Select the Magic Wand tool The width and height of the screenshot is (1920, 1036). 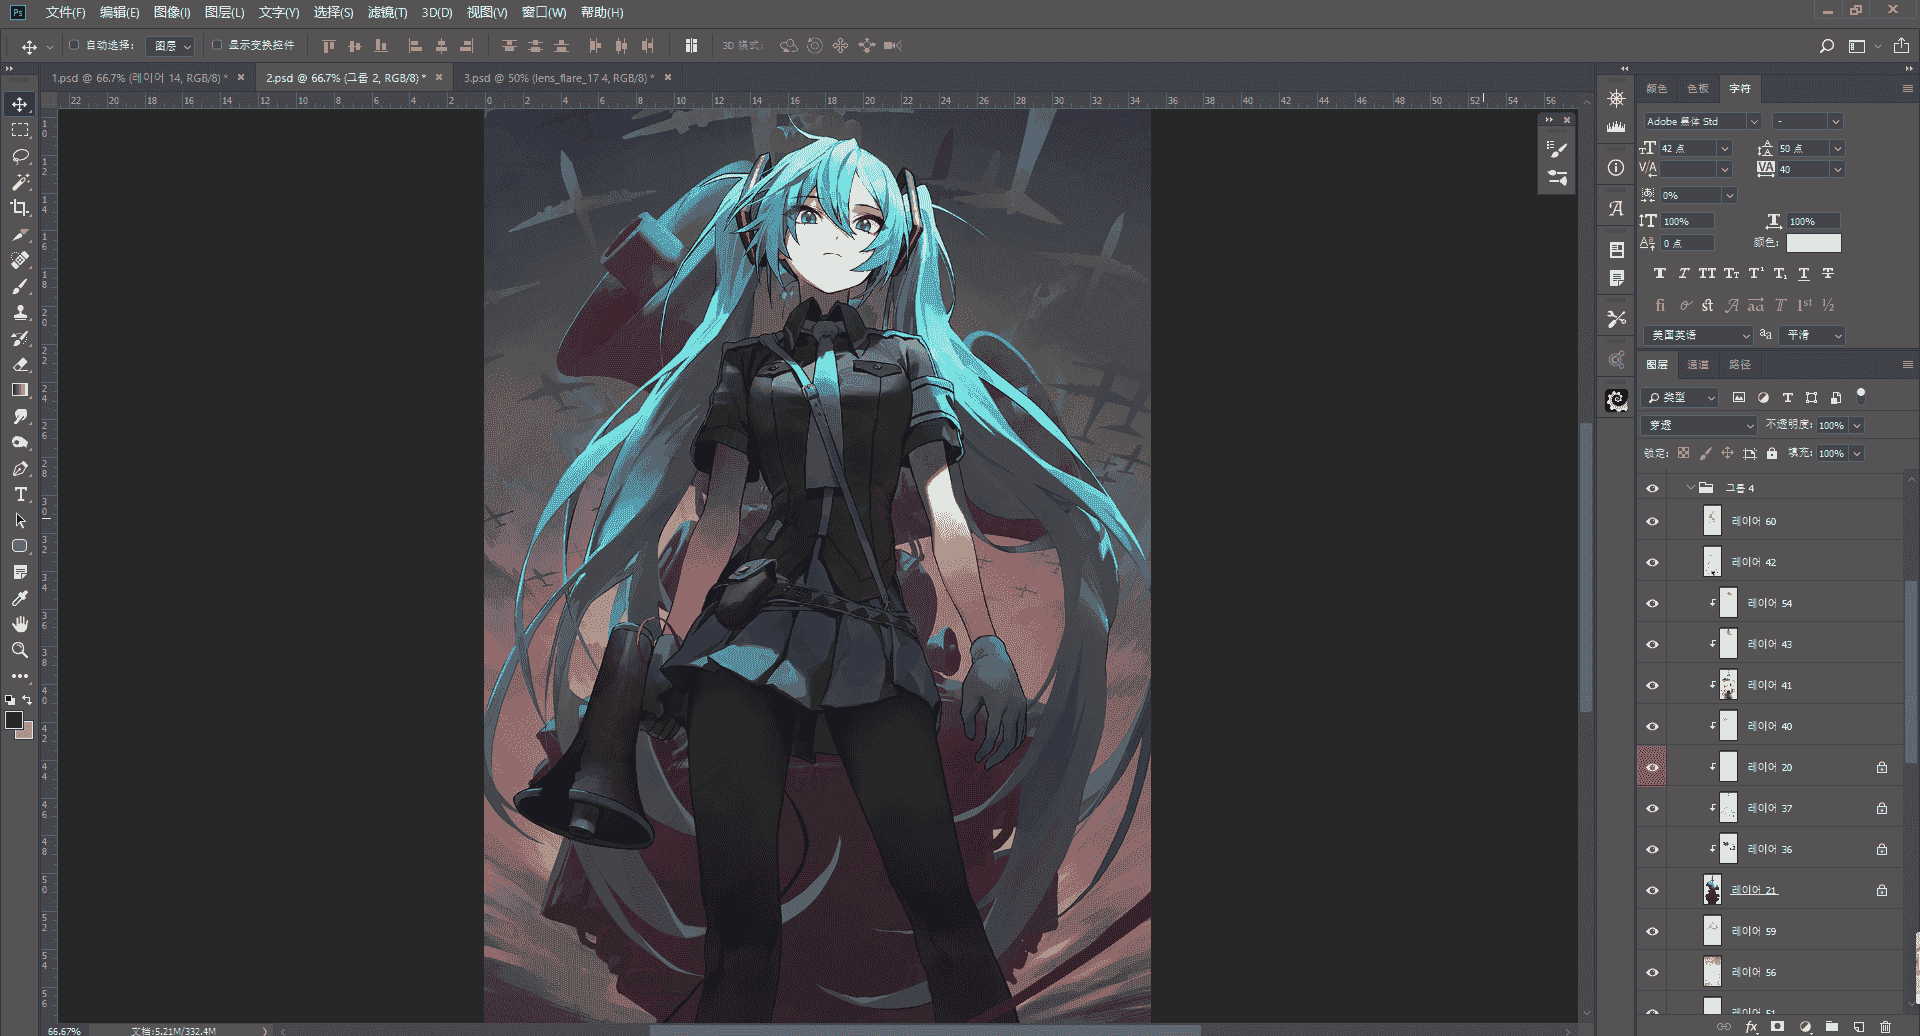20,182
